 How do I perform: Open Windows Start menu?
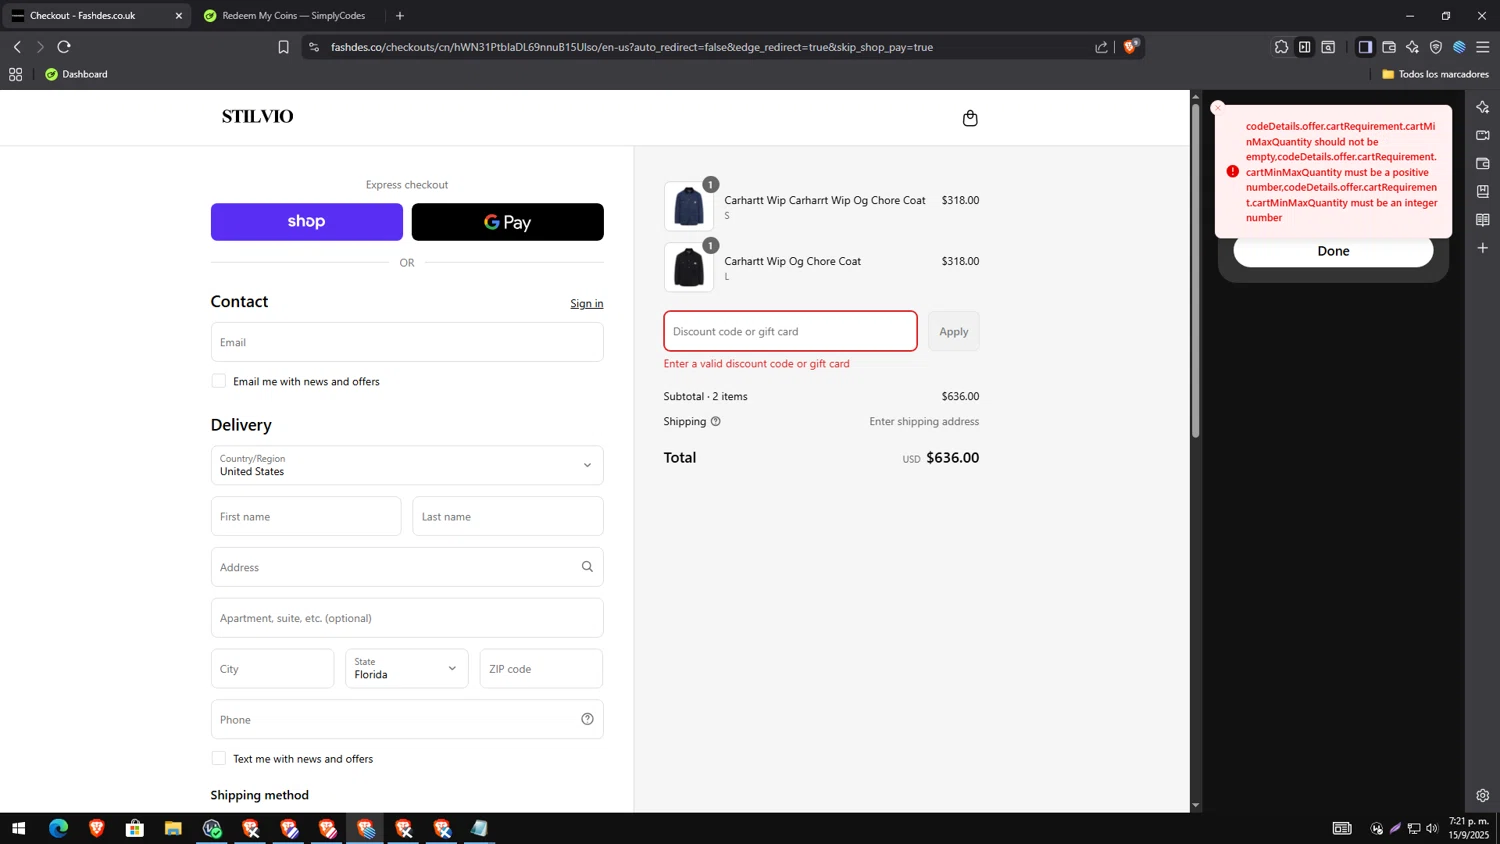tap(18, 828)
